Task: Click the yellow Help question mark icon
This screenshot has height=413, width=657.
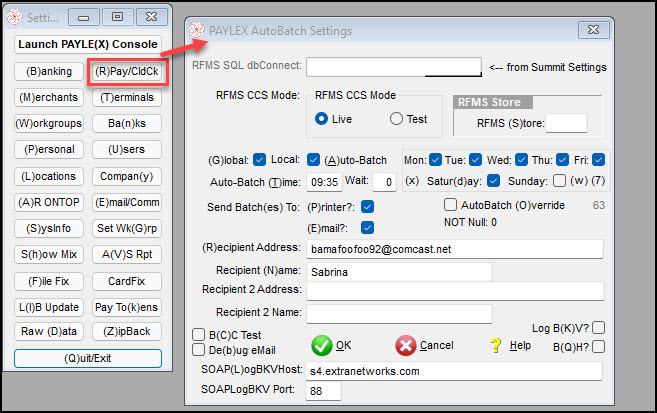Action: (495, 345)
